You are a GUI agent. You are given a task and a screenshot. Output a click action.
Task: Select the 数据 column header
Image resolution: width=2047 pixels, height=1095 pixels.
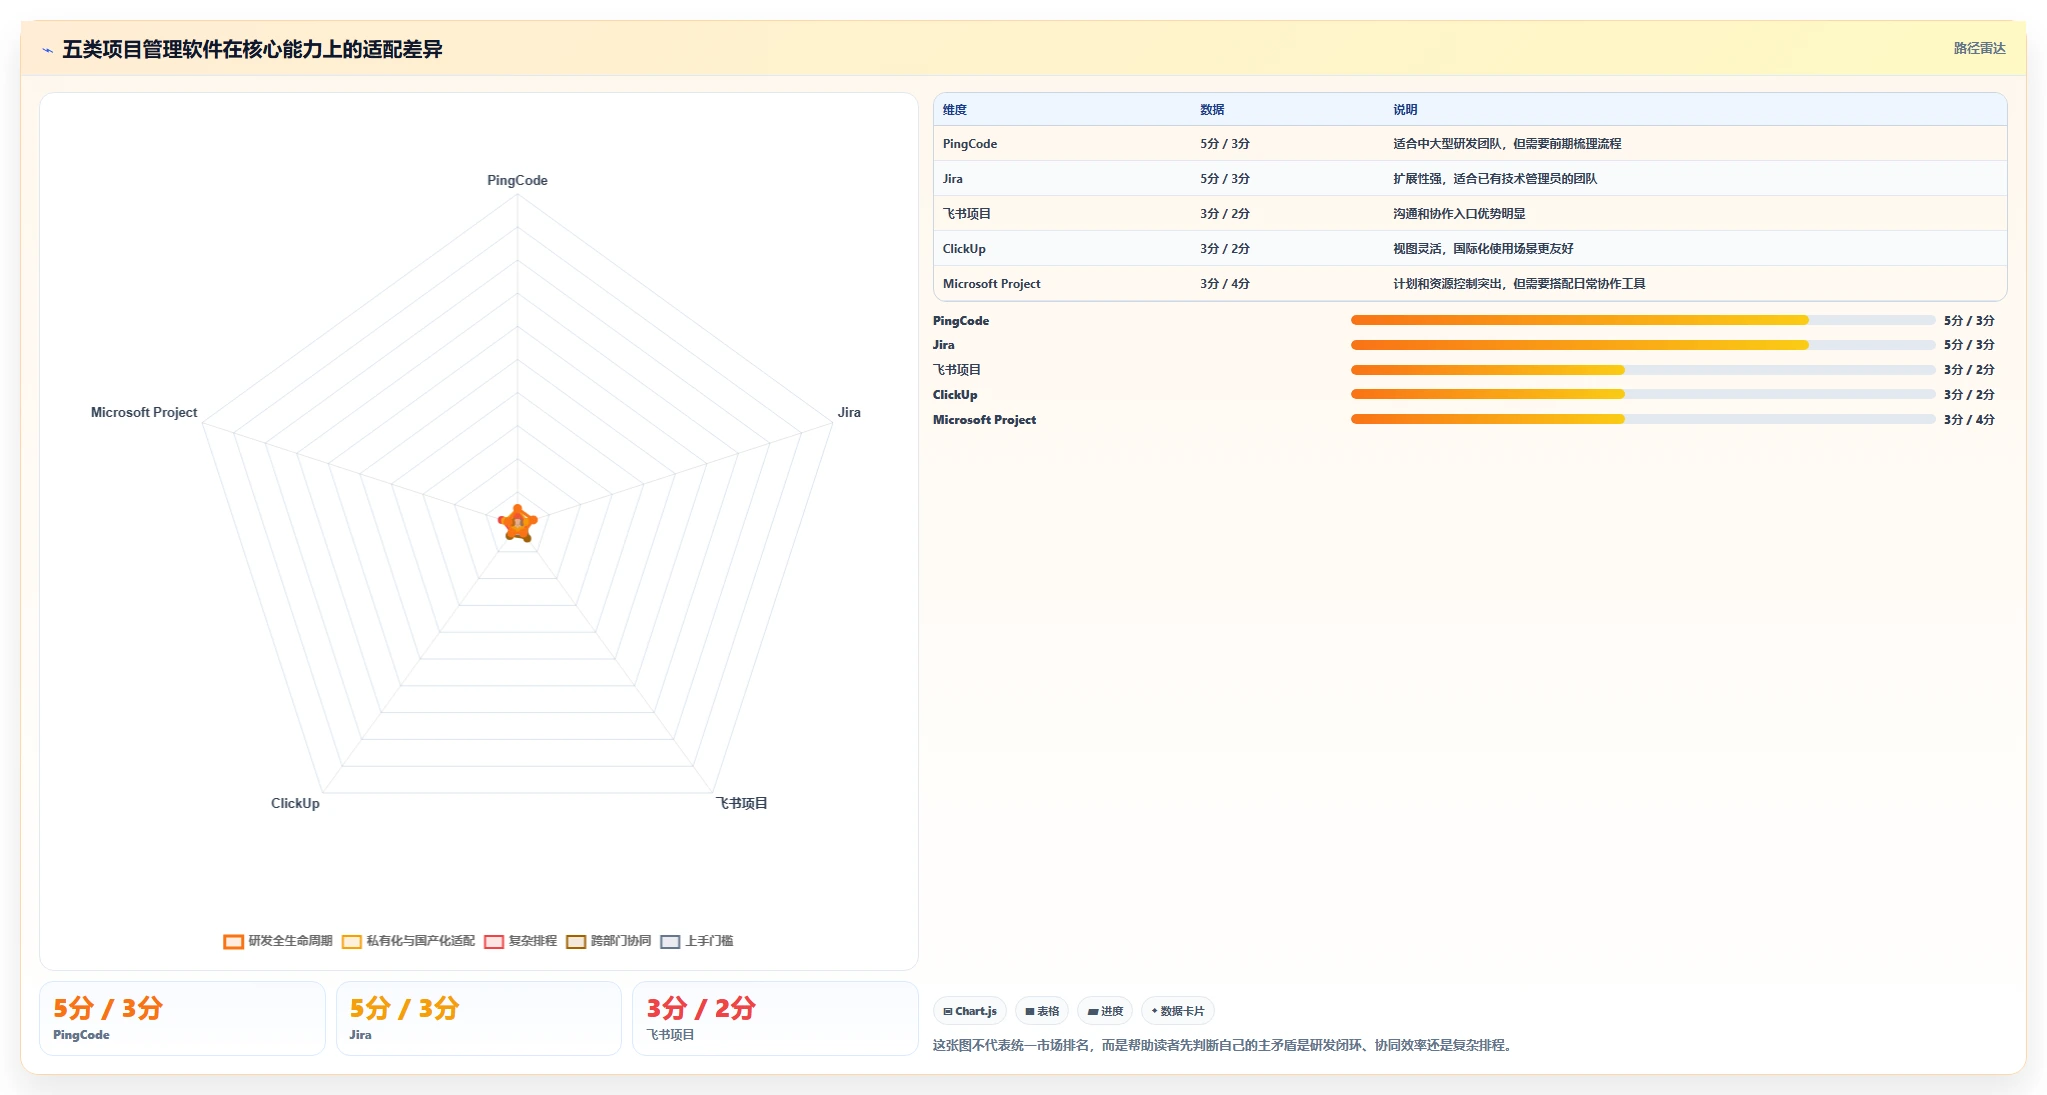tap(1212, 110)
